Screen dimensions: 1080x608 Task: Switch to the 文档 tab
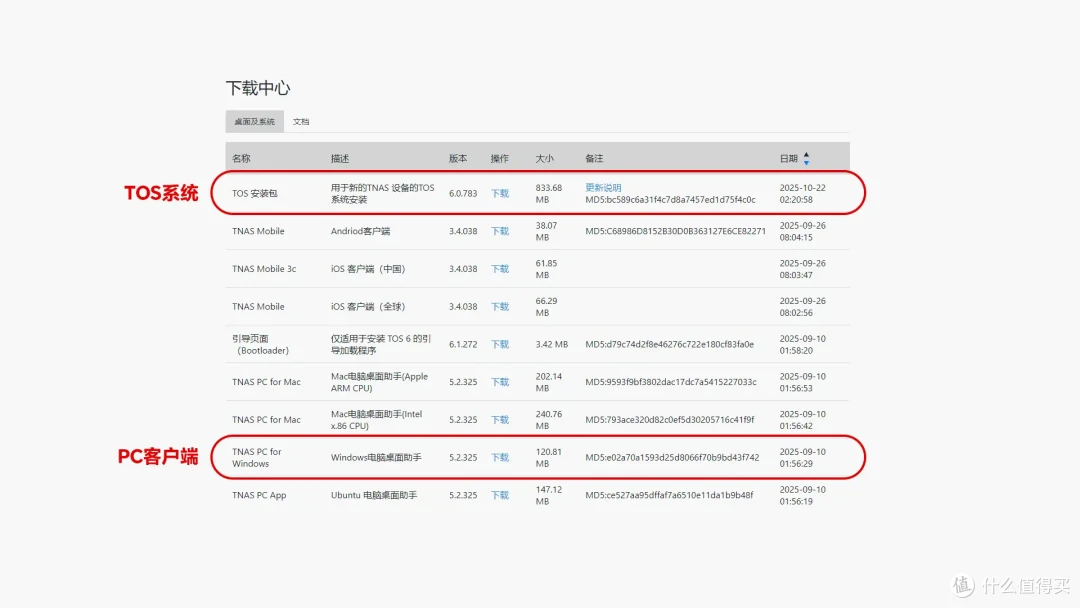click(x=301, y=121)
